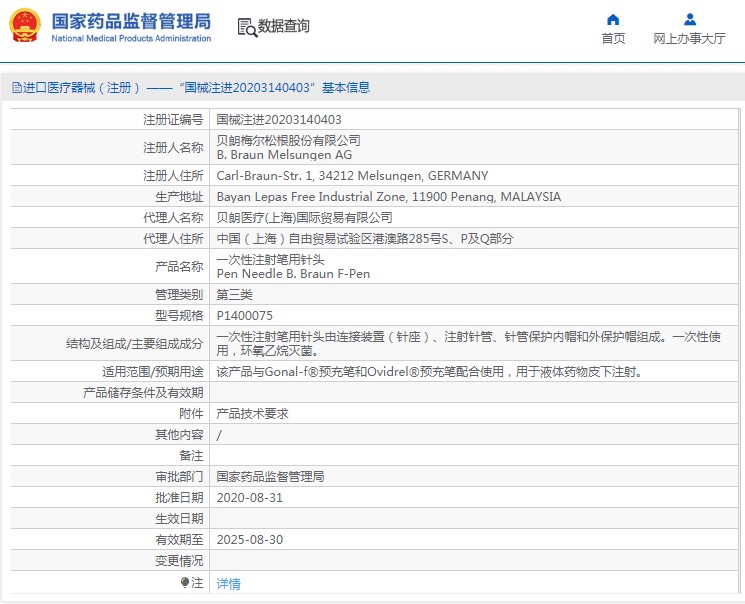The height and width of the screenshot is (604, 745).
Task: Click the 变更情况 row label
Action: (x=179, y=561)
